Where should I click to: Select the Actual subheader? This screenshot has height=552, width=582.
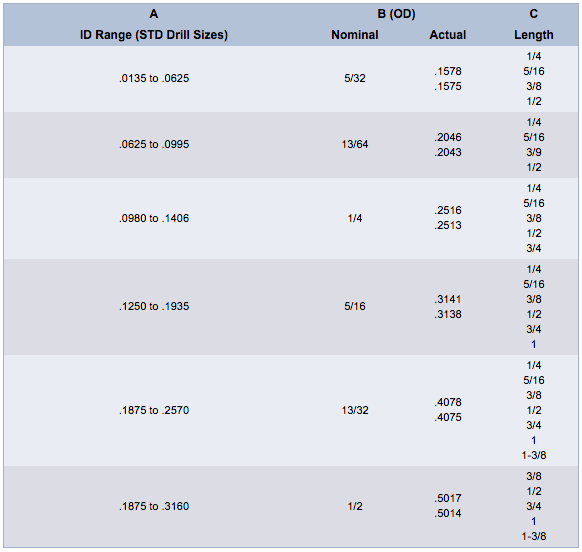pyautogui.click(x=448, y=35)
